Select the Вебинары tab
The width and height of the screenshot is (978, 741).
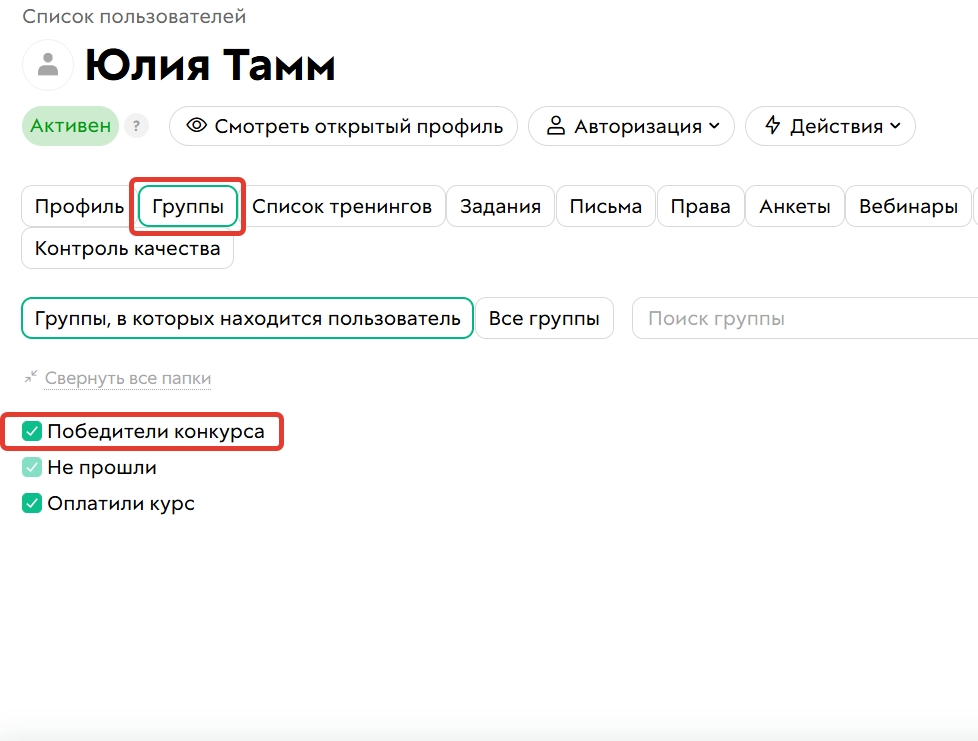coord(907,206)
